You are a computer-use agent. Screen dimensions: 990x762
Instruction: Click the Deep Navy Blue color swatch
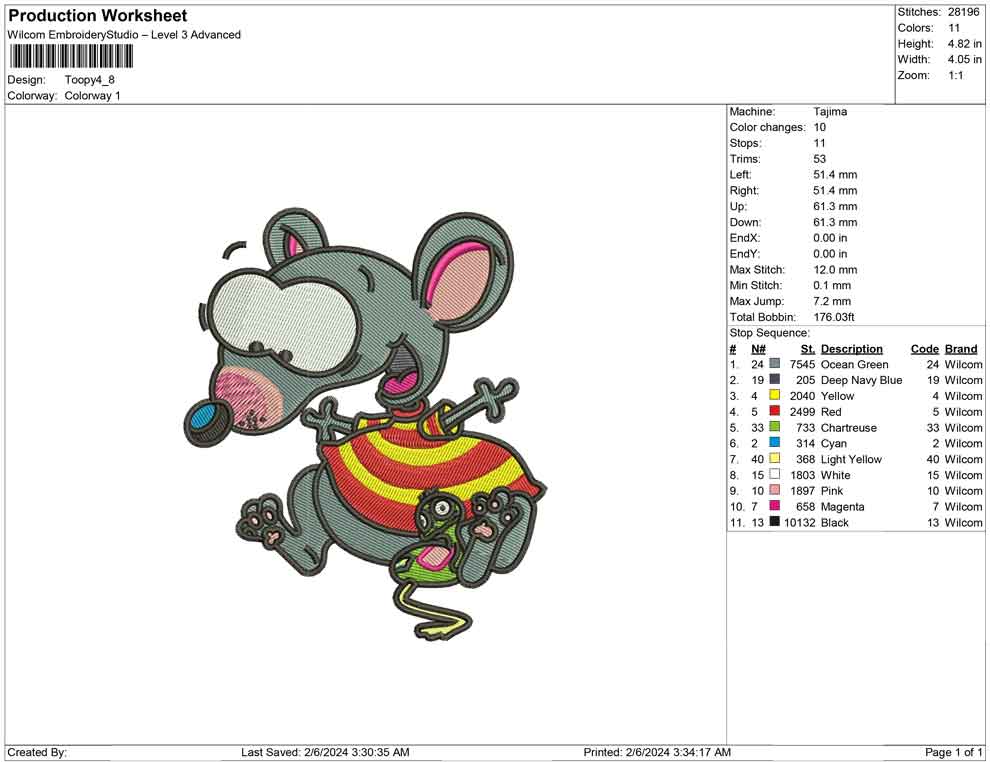tap(775, 379)
